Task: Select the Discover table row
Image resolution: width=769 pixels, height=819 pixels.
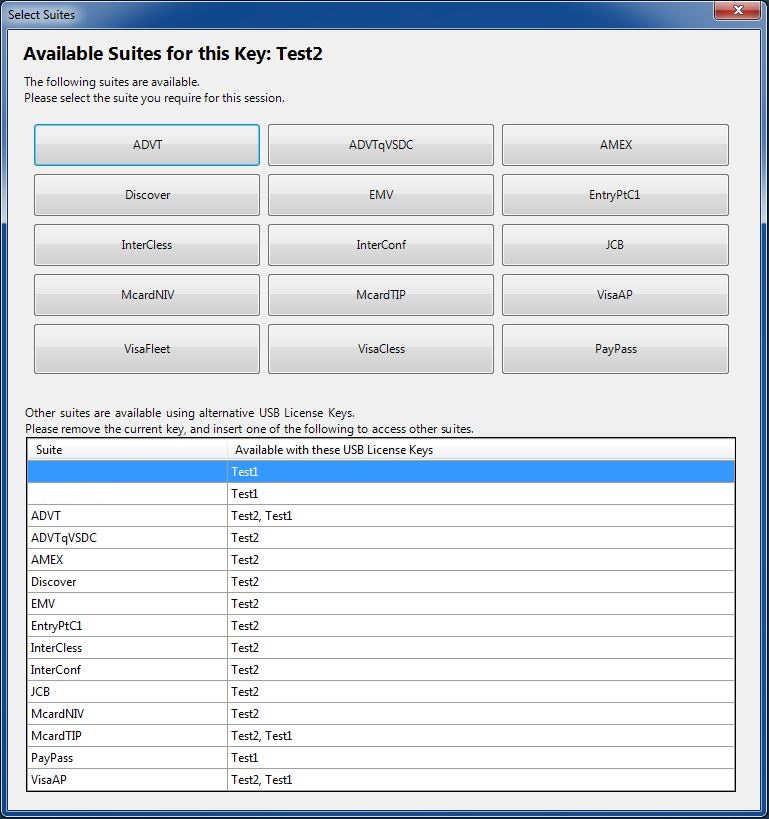Action: (x=381, y=581)
